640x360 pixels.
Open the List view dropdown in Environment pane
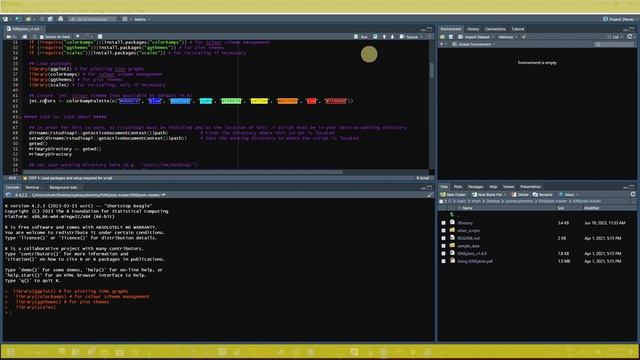point(615,37)
